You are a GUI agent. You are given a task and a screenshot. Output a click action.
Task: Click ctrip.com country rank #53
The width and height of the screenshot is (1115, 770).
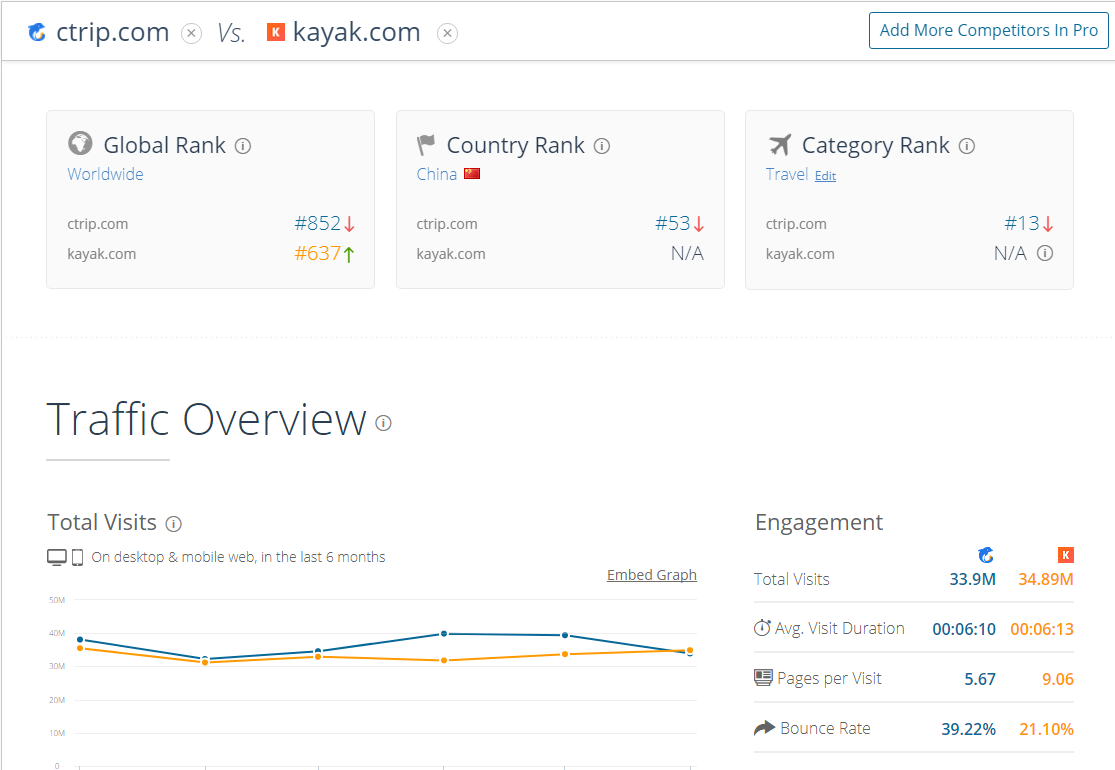(x=673, y=223)
